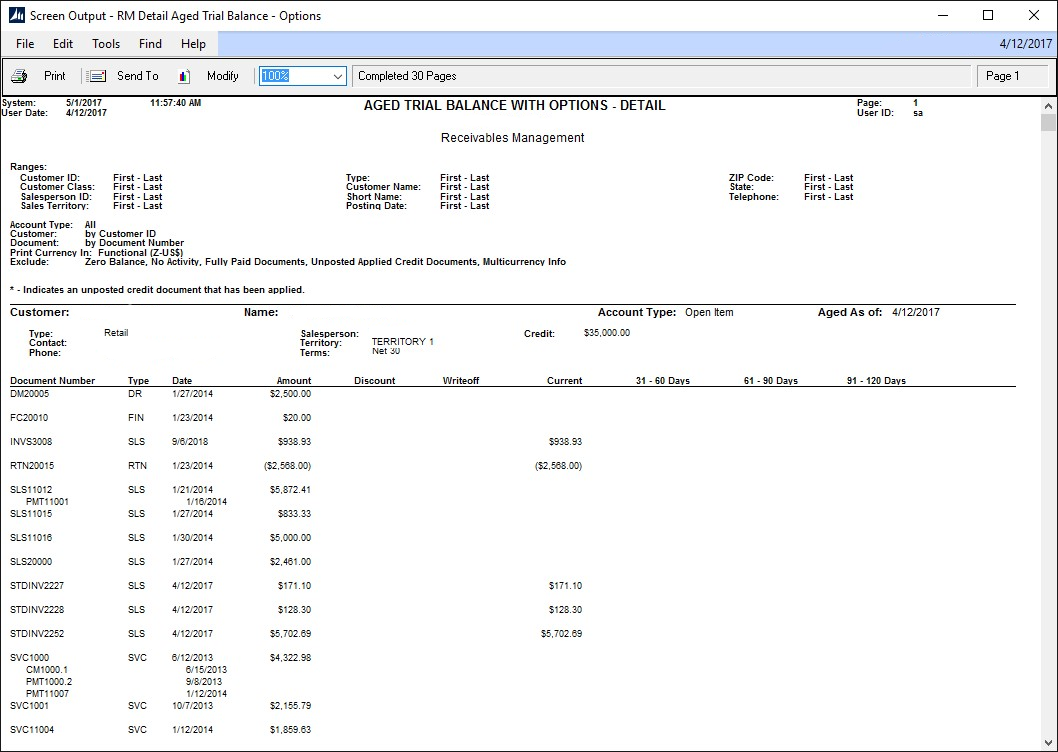
Task: Click the Modify icon's colored bars graphic
Action: coord(185,75)
